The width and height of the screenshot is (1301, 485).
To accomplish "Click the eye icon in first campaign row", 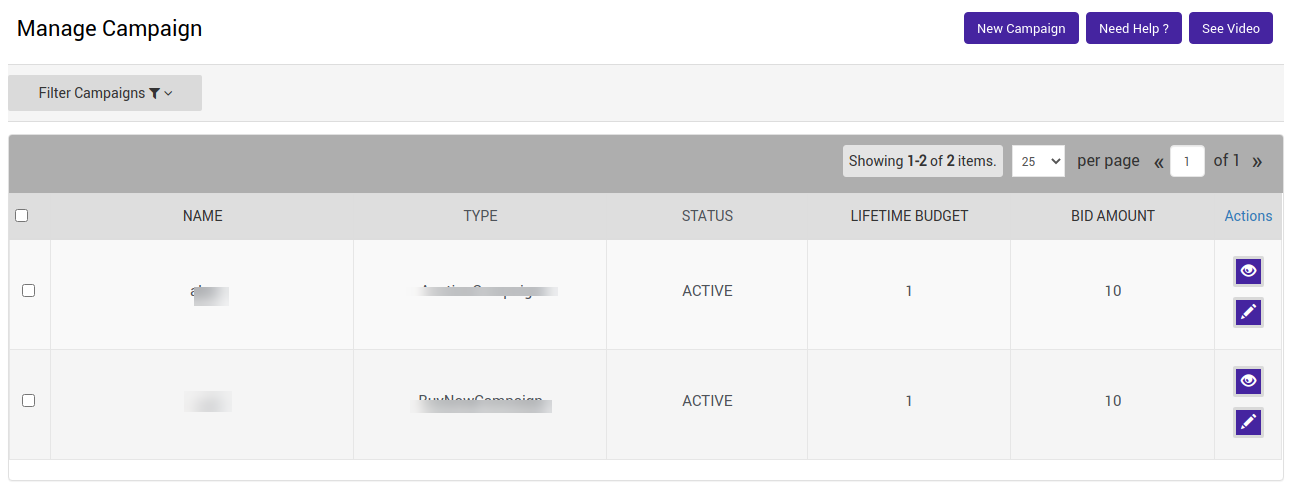I will click(1248, 271).
